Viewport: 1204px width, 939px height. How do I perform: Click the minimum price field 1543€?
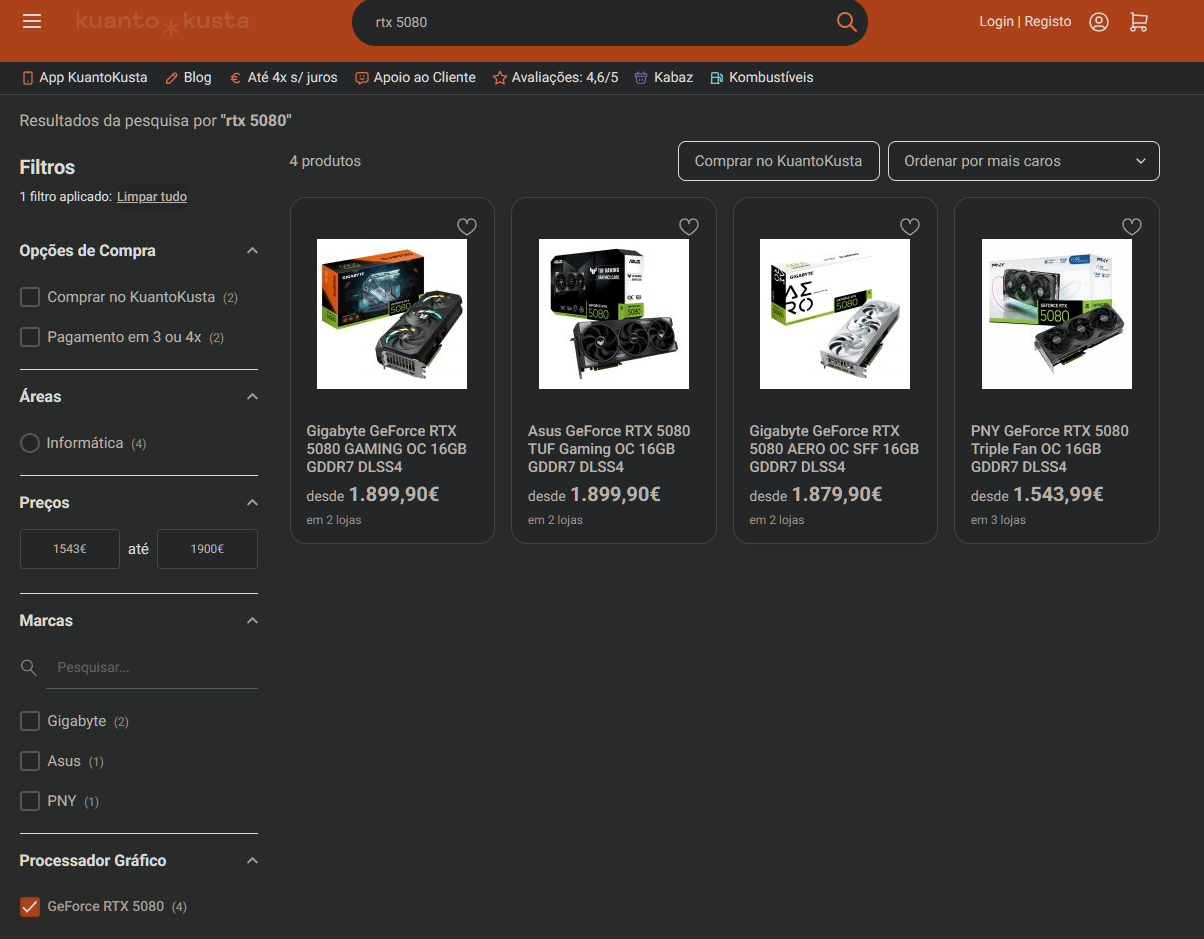(x=70, y=549)
